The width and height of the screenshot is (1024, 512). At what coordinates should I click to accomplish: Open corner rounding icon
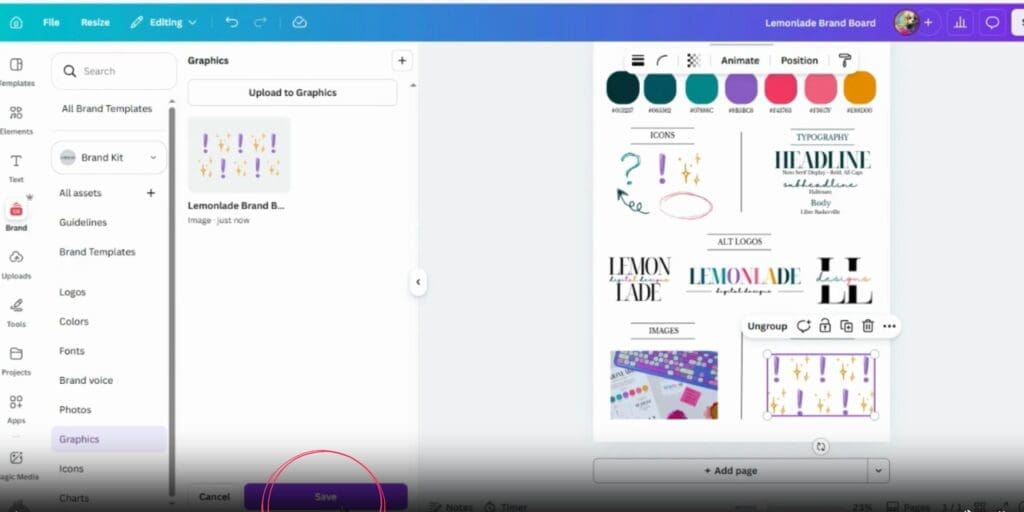click(662, 61)
